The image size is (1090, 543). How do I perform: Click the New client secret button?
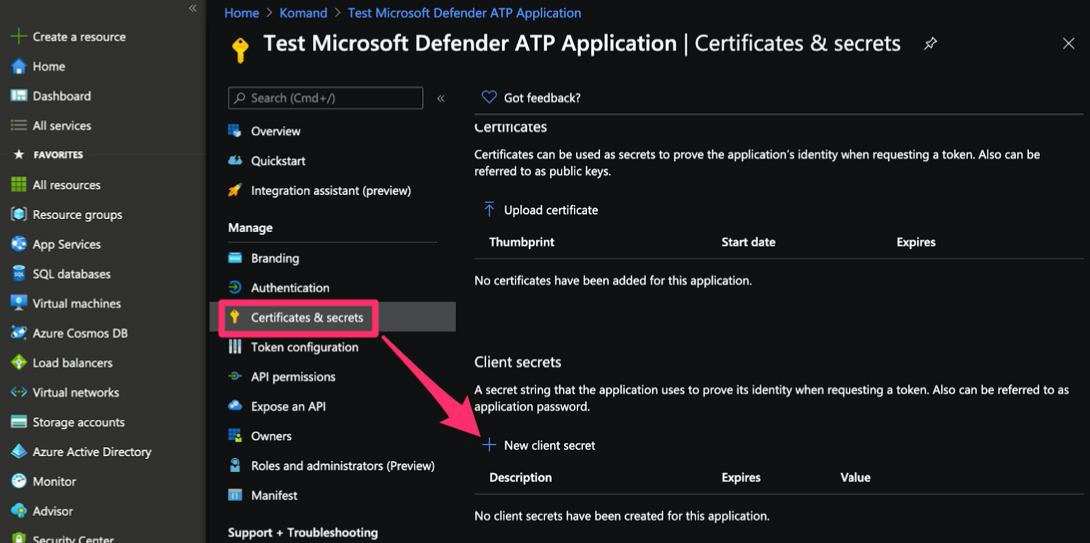(x=539, y=446)
